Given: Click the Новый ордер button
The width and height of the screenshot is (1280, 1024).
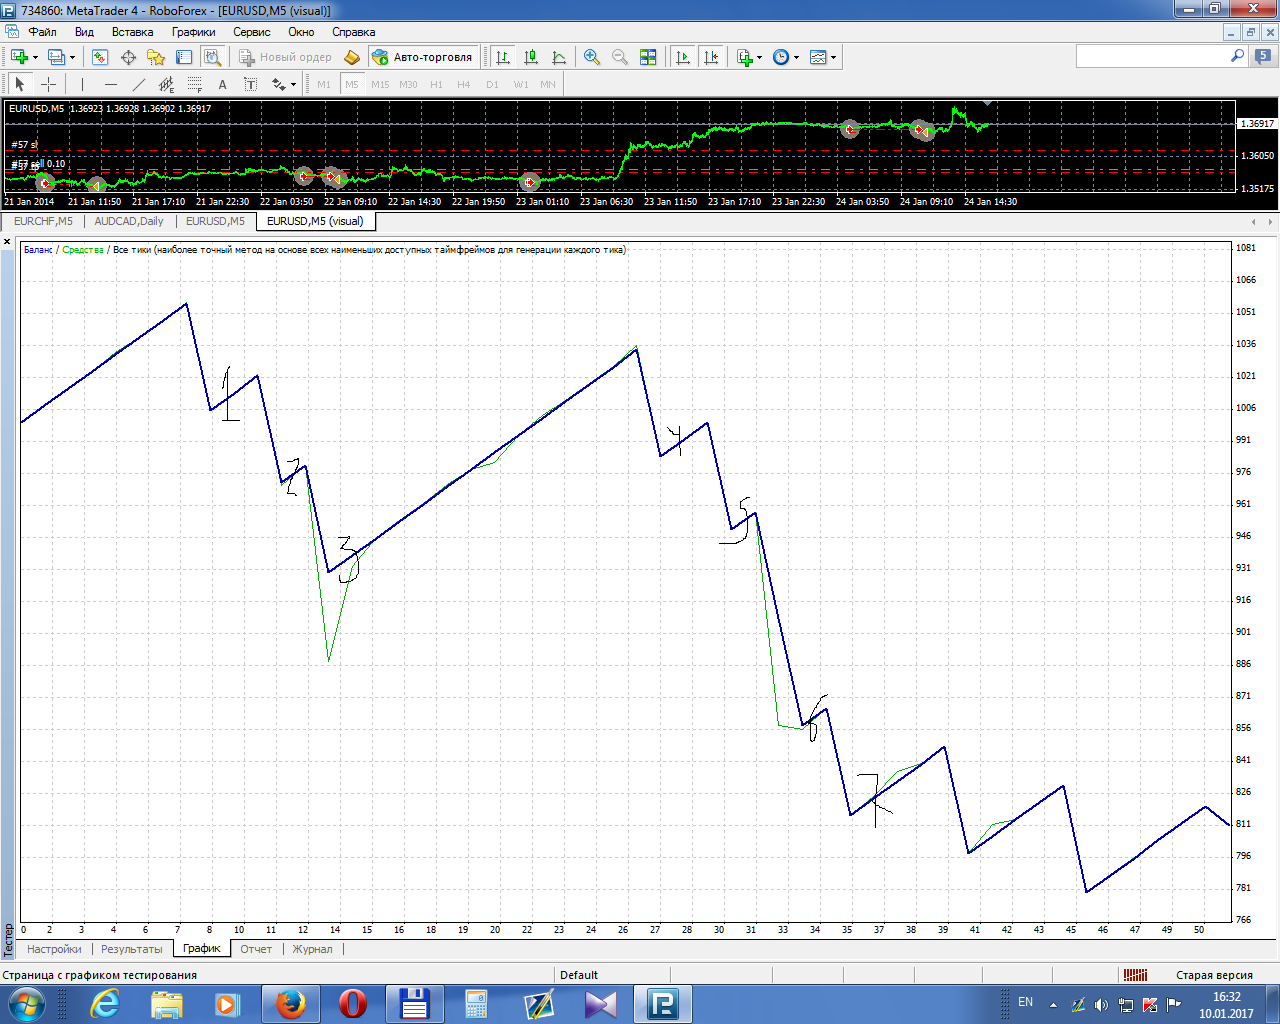Looking at the screenshot, I should pos(285,57).
